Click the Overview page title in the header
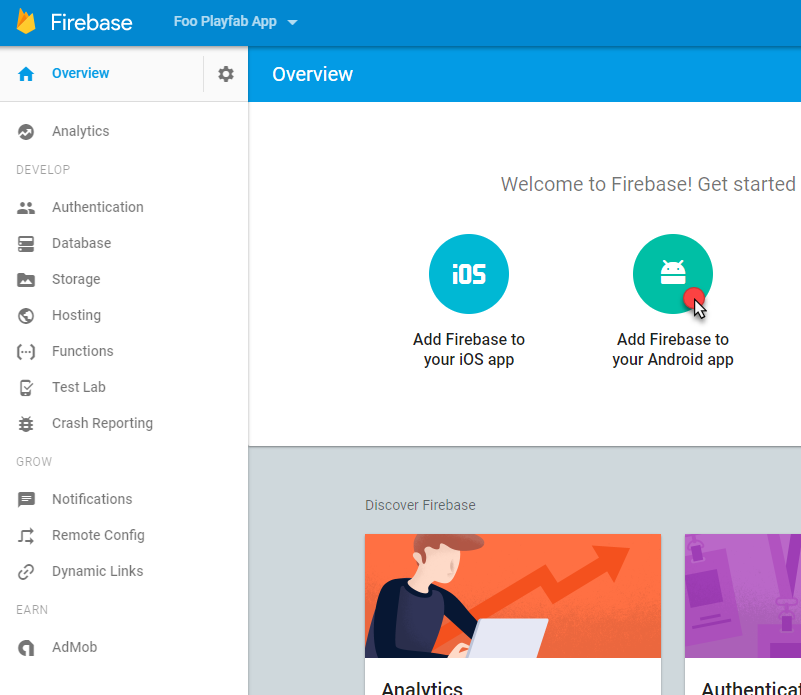This screenshot has height=695, width=801. tap(313, 74)
